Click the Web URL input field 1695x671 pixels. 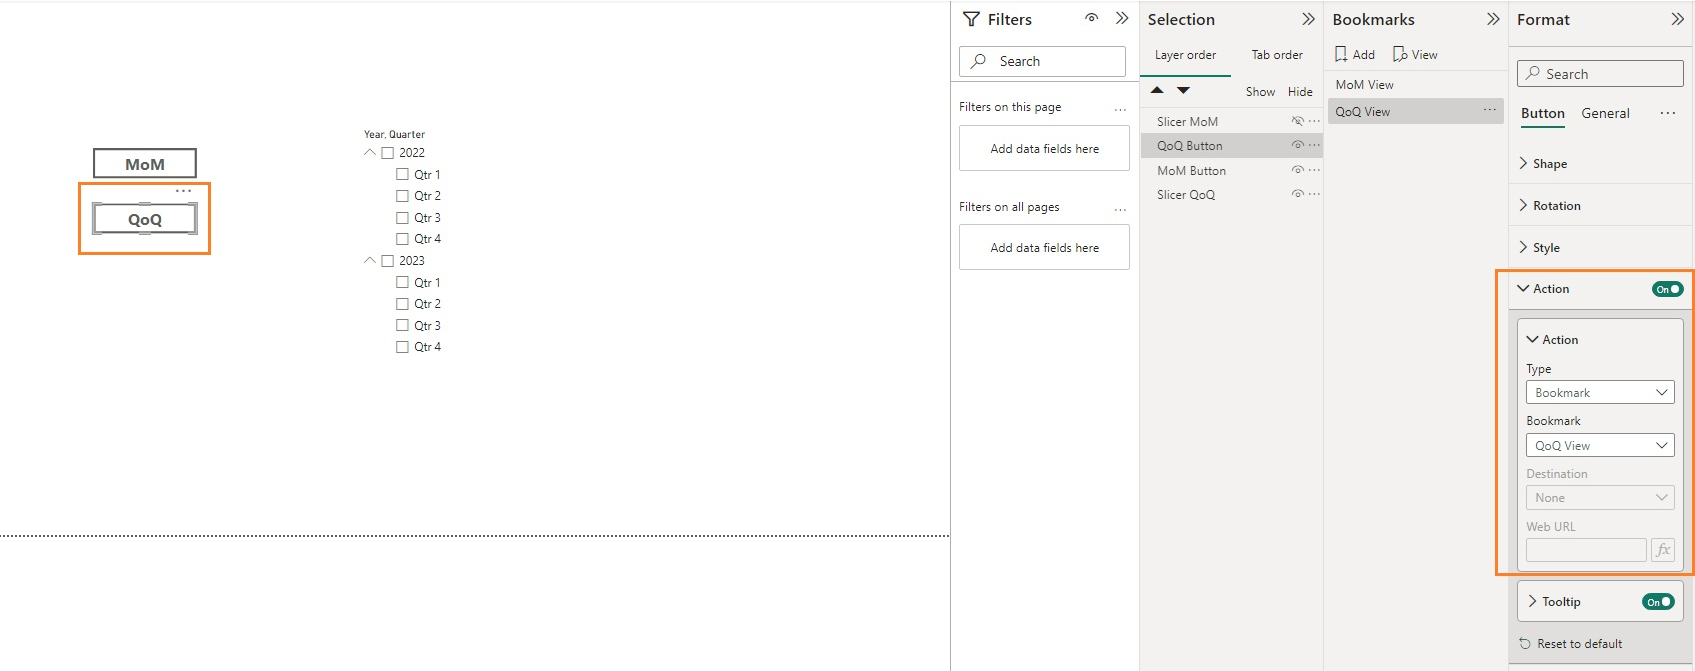click(1586, 550)
